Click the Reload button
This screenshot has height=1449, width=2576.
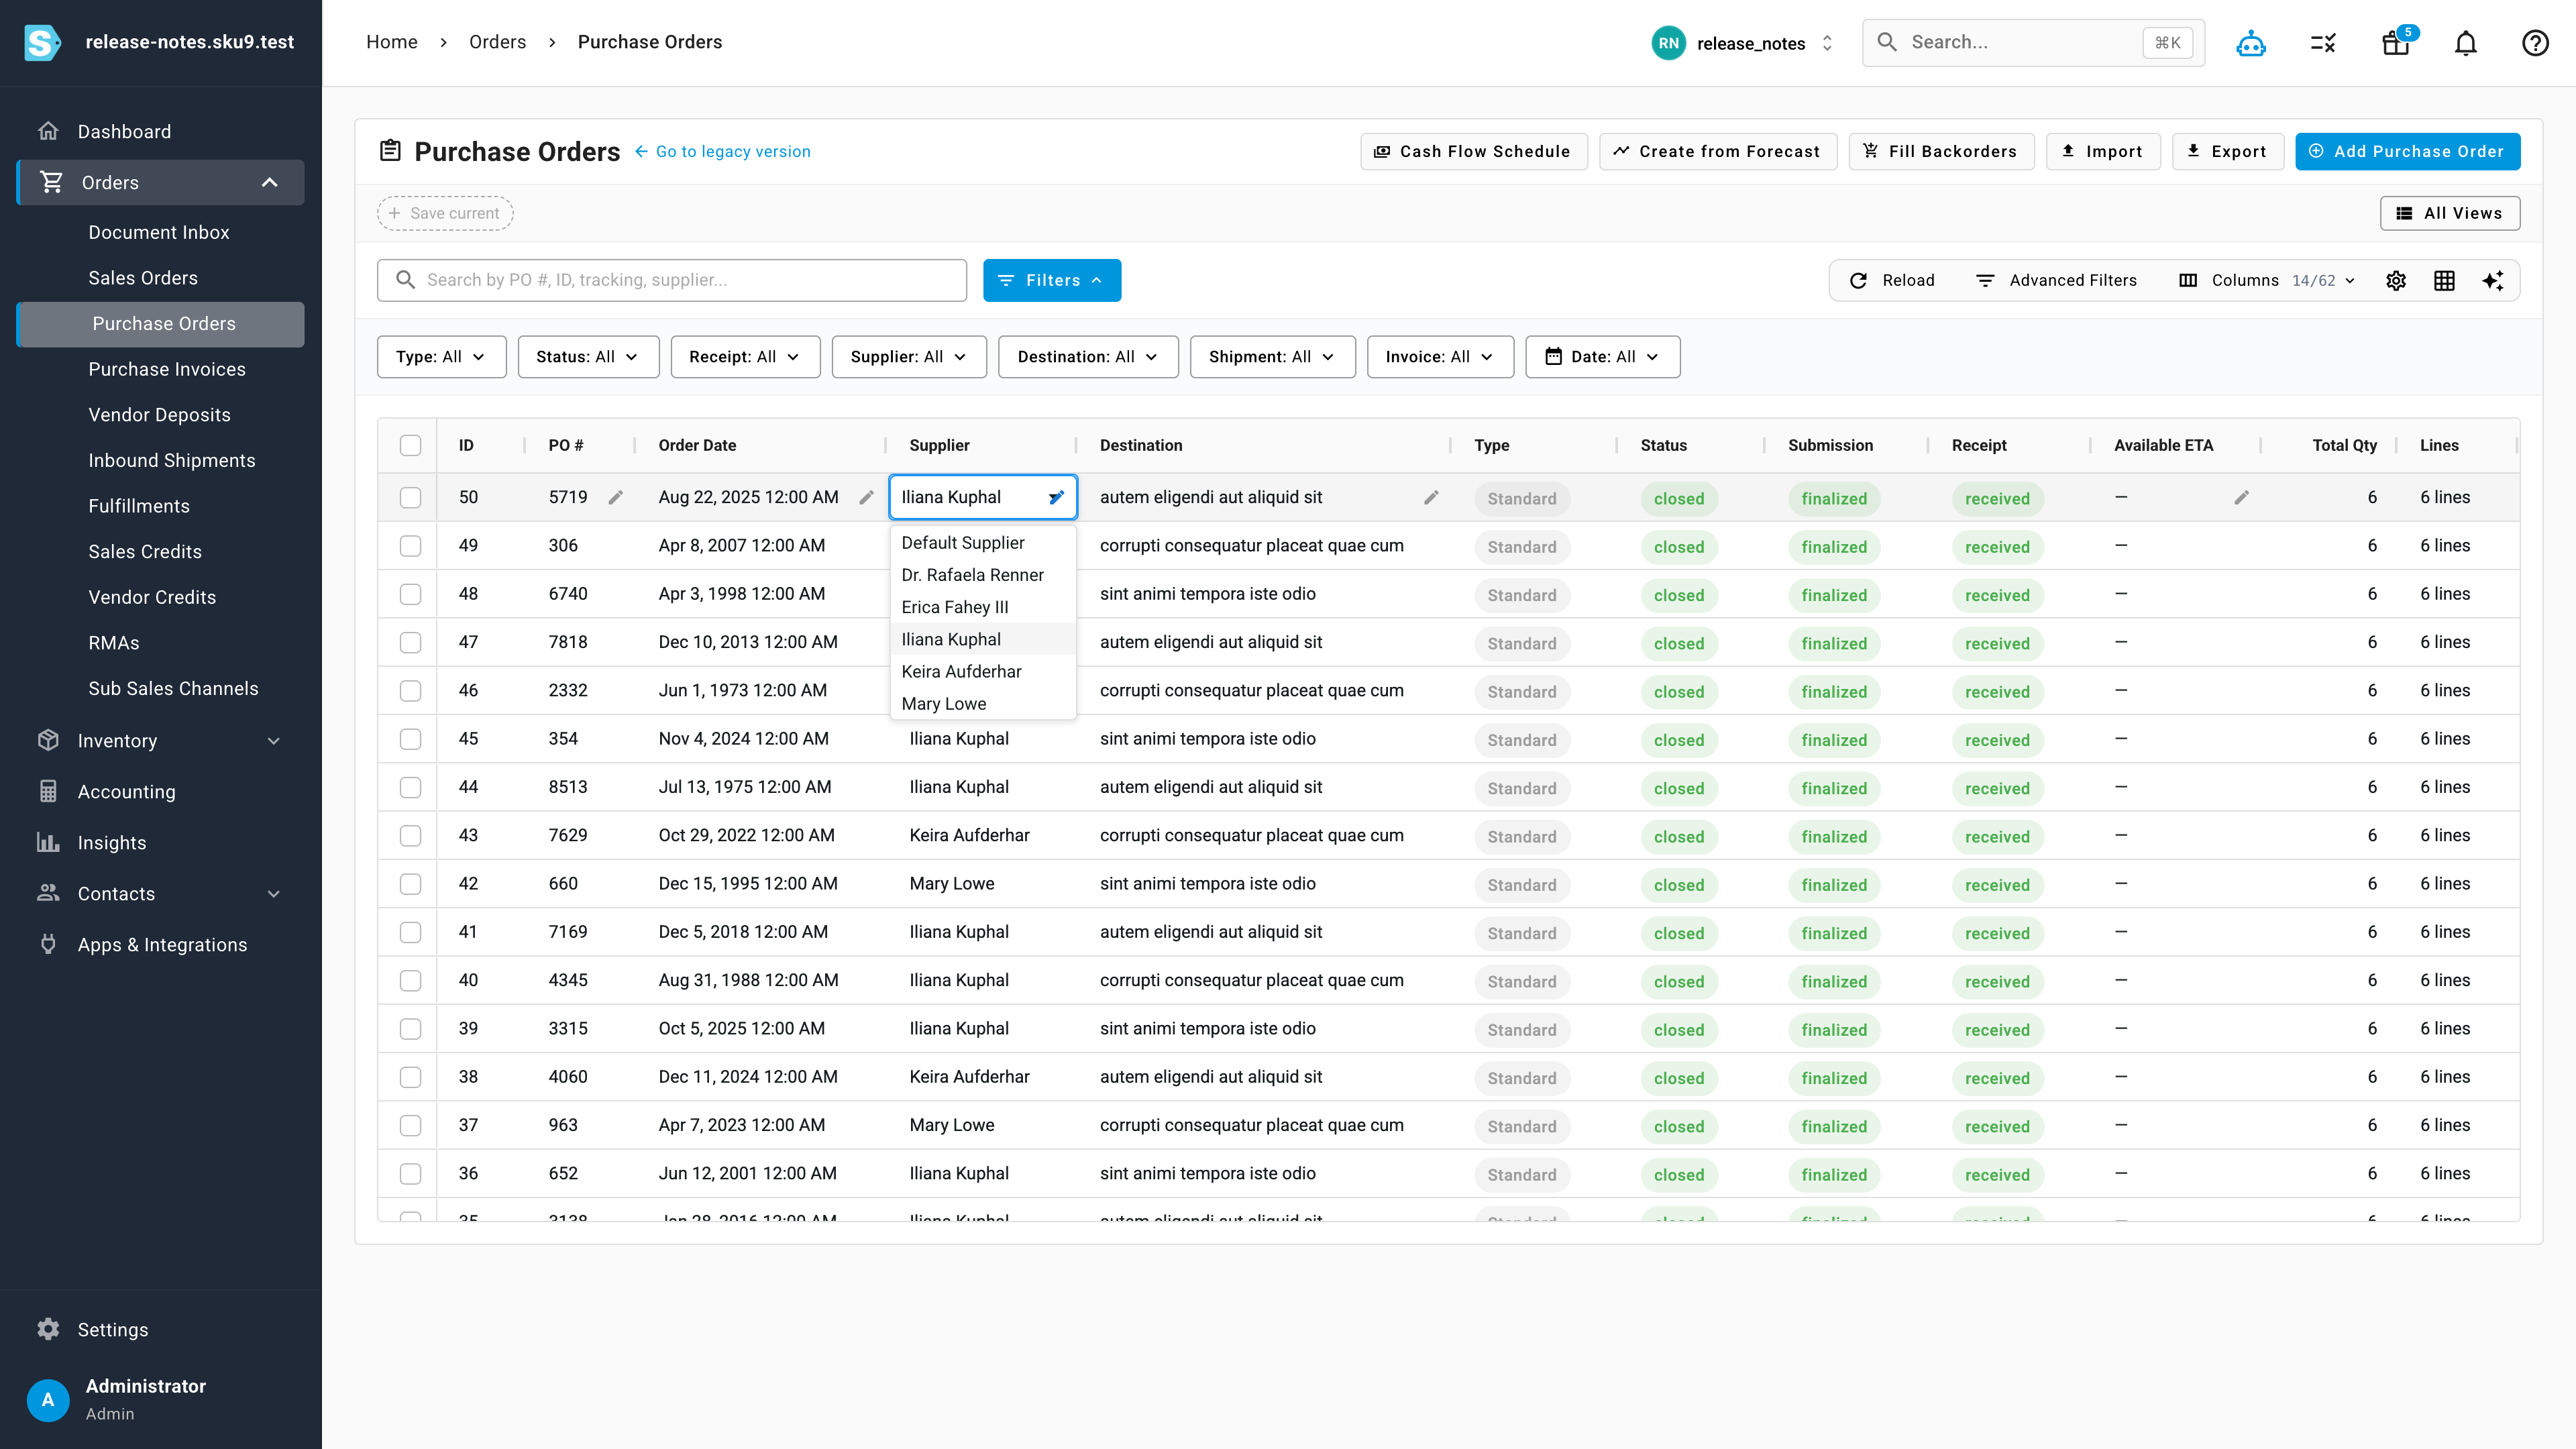click(x=1892, y=281)
